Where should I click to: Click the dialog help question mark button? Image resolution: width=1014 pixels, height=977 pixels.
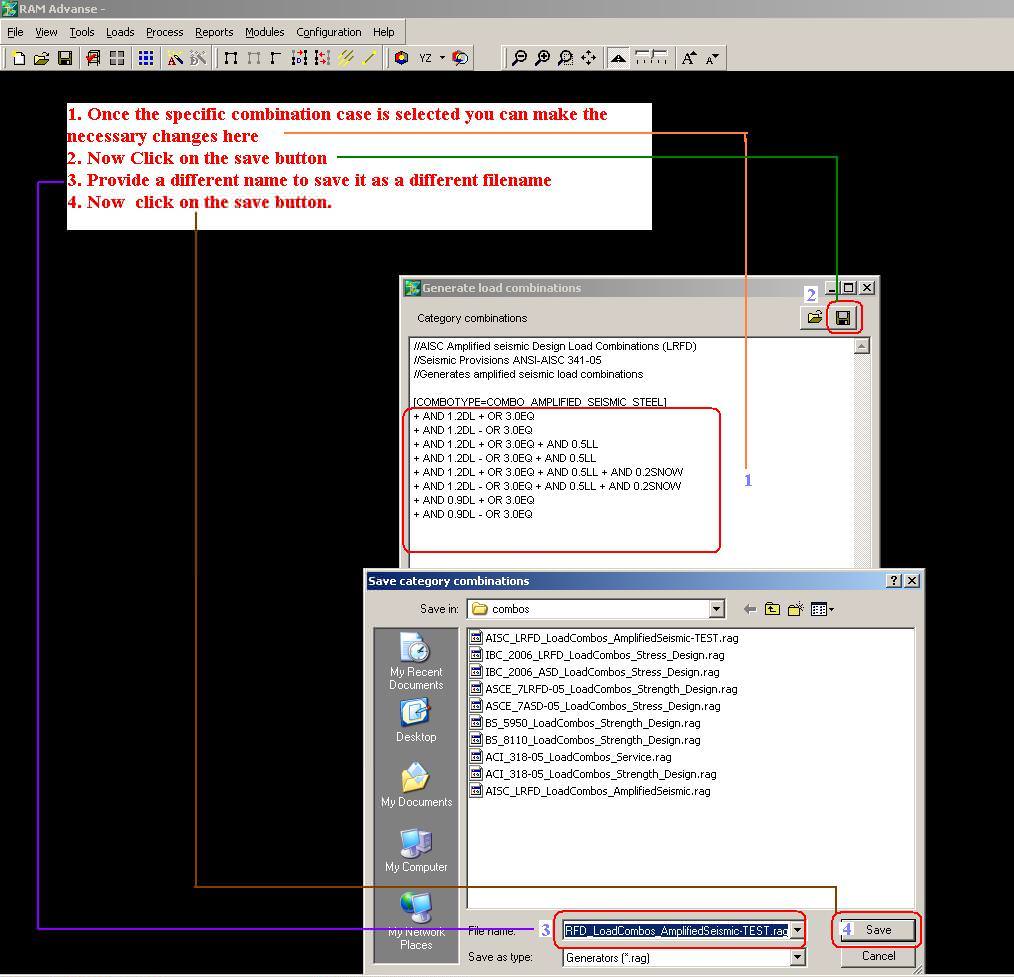[x=894, y=581]
